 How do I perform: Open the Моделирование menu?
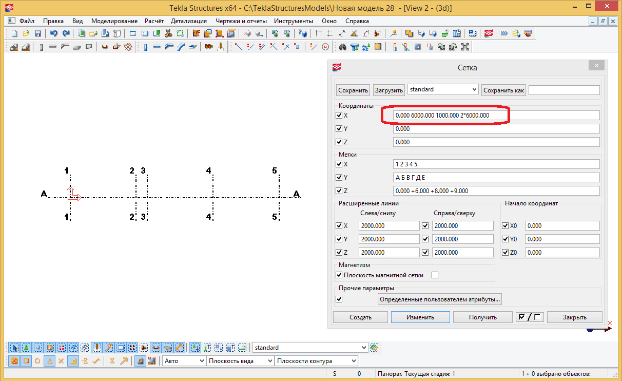pos(114,21)
